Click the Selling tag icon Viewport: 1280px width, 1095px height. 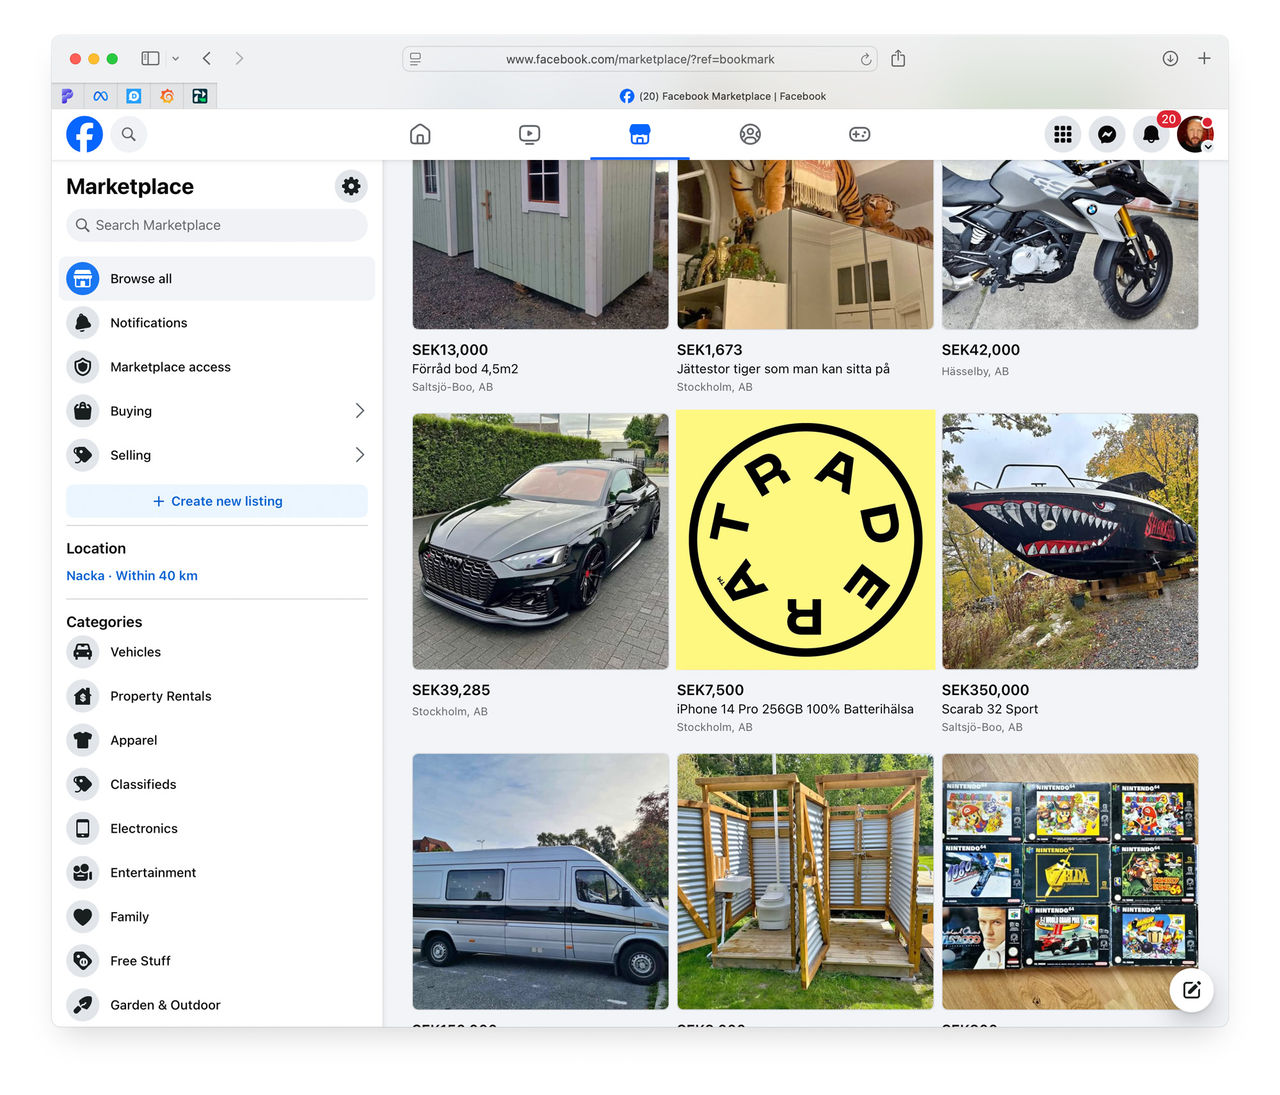click(83, 455)
